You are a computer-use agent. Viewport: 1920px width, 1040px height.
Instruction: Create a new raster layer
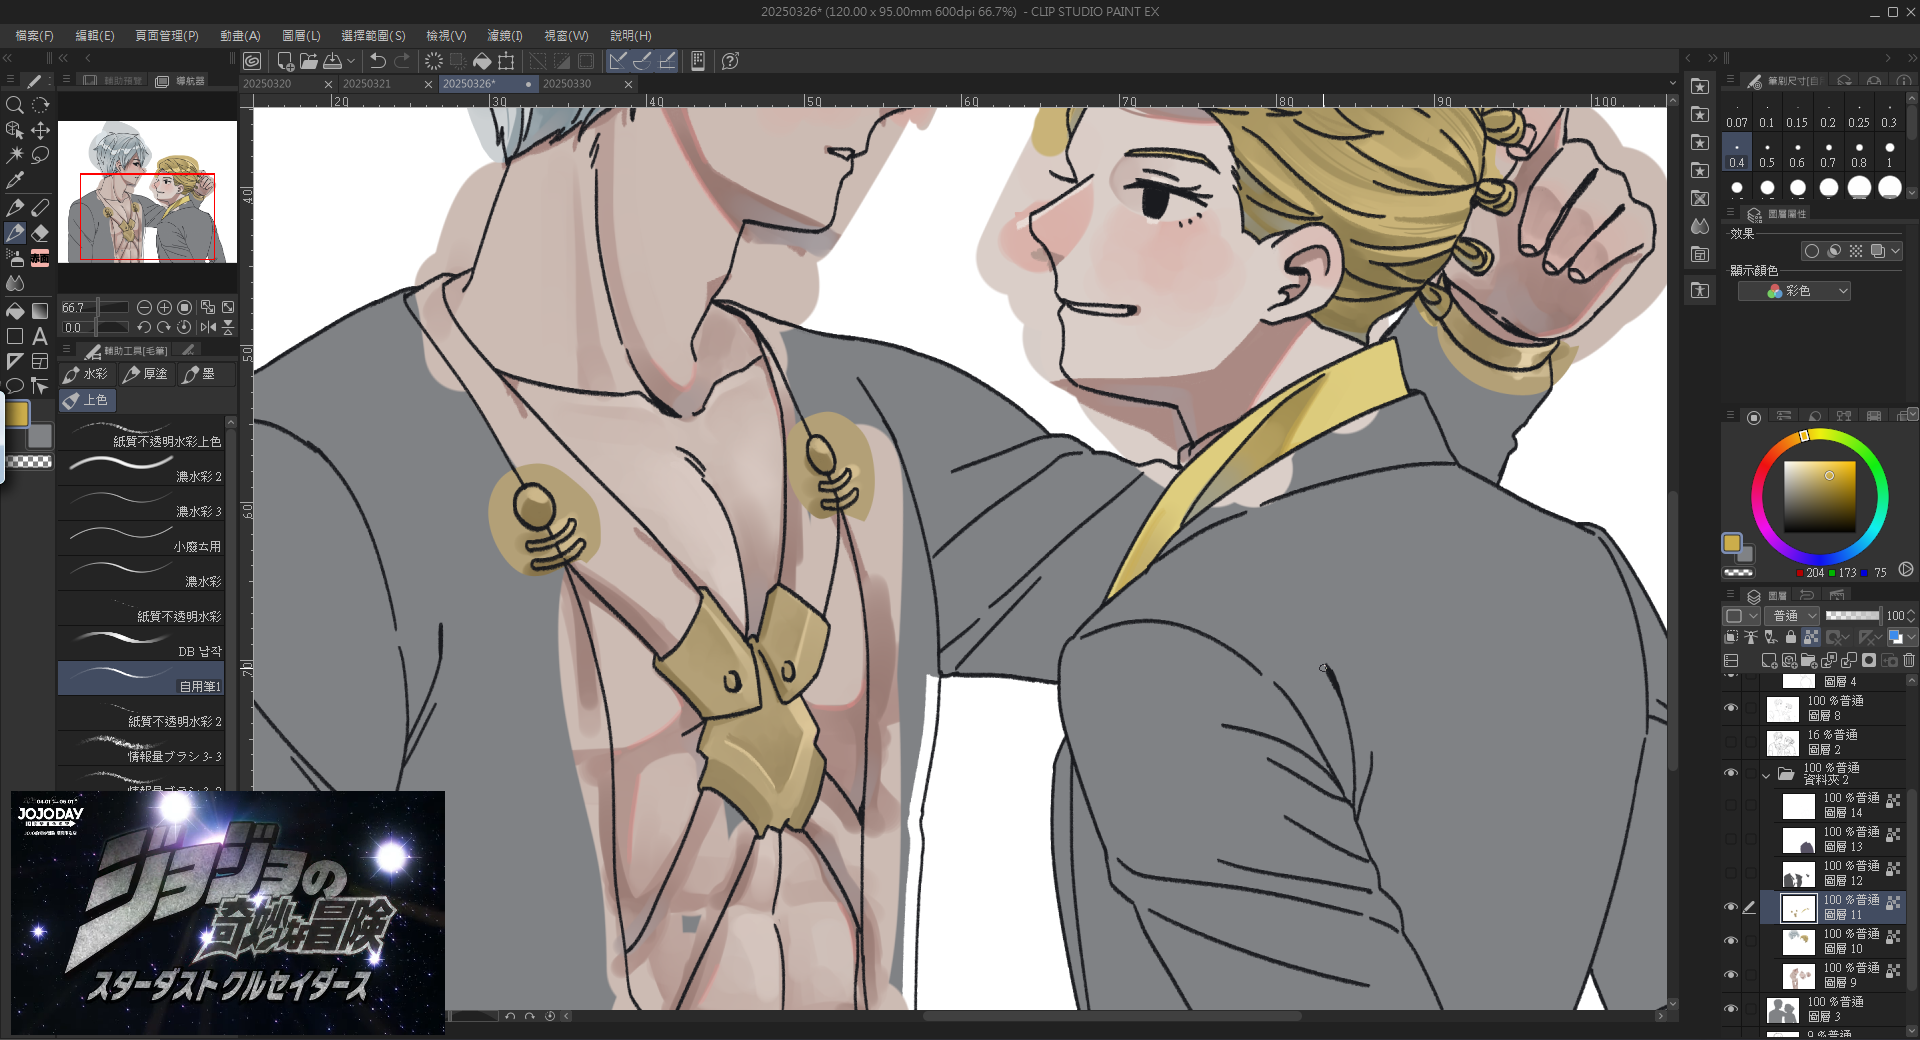(x=1768, y=660)
